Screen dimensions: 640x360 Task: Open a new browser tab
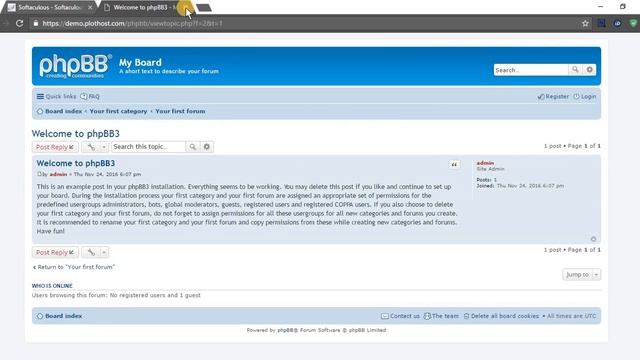[x=203, y=8]
